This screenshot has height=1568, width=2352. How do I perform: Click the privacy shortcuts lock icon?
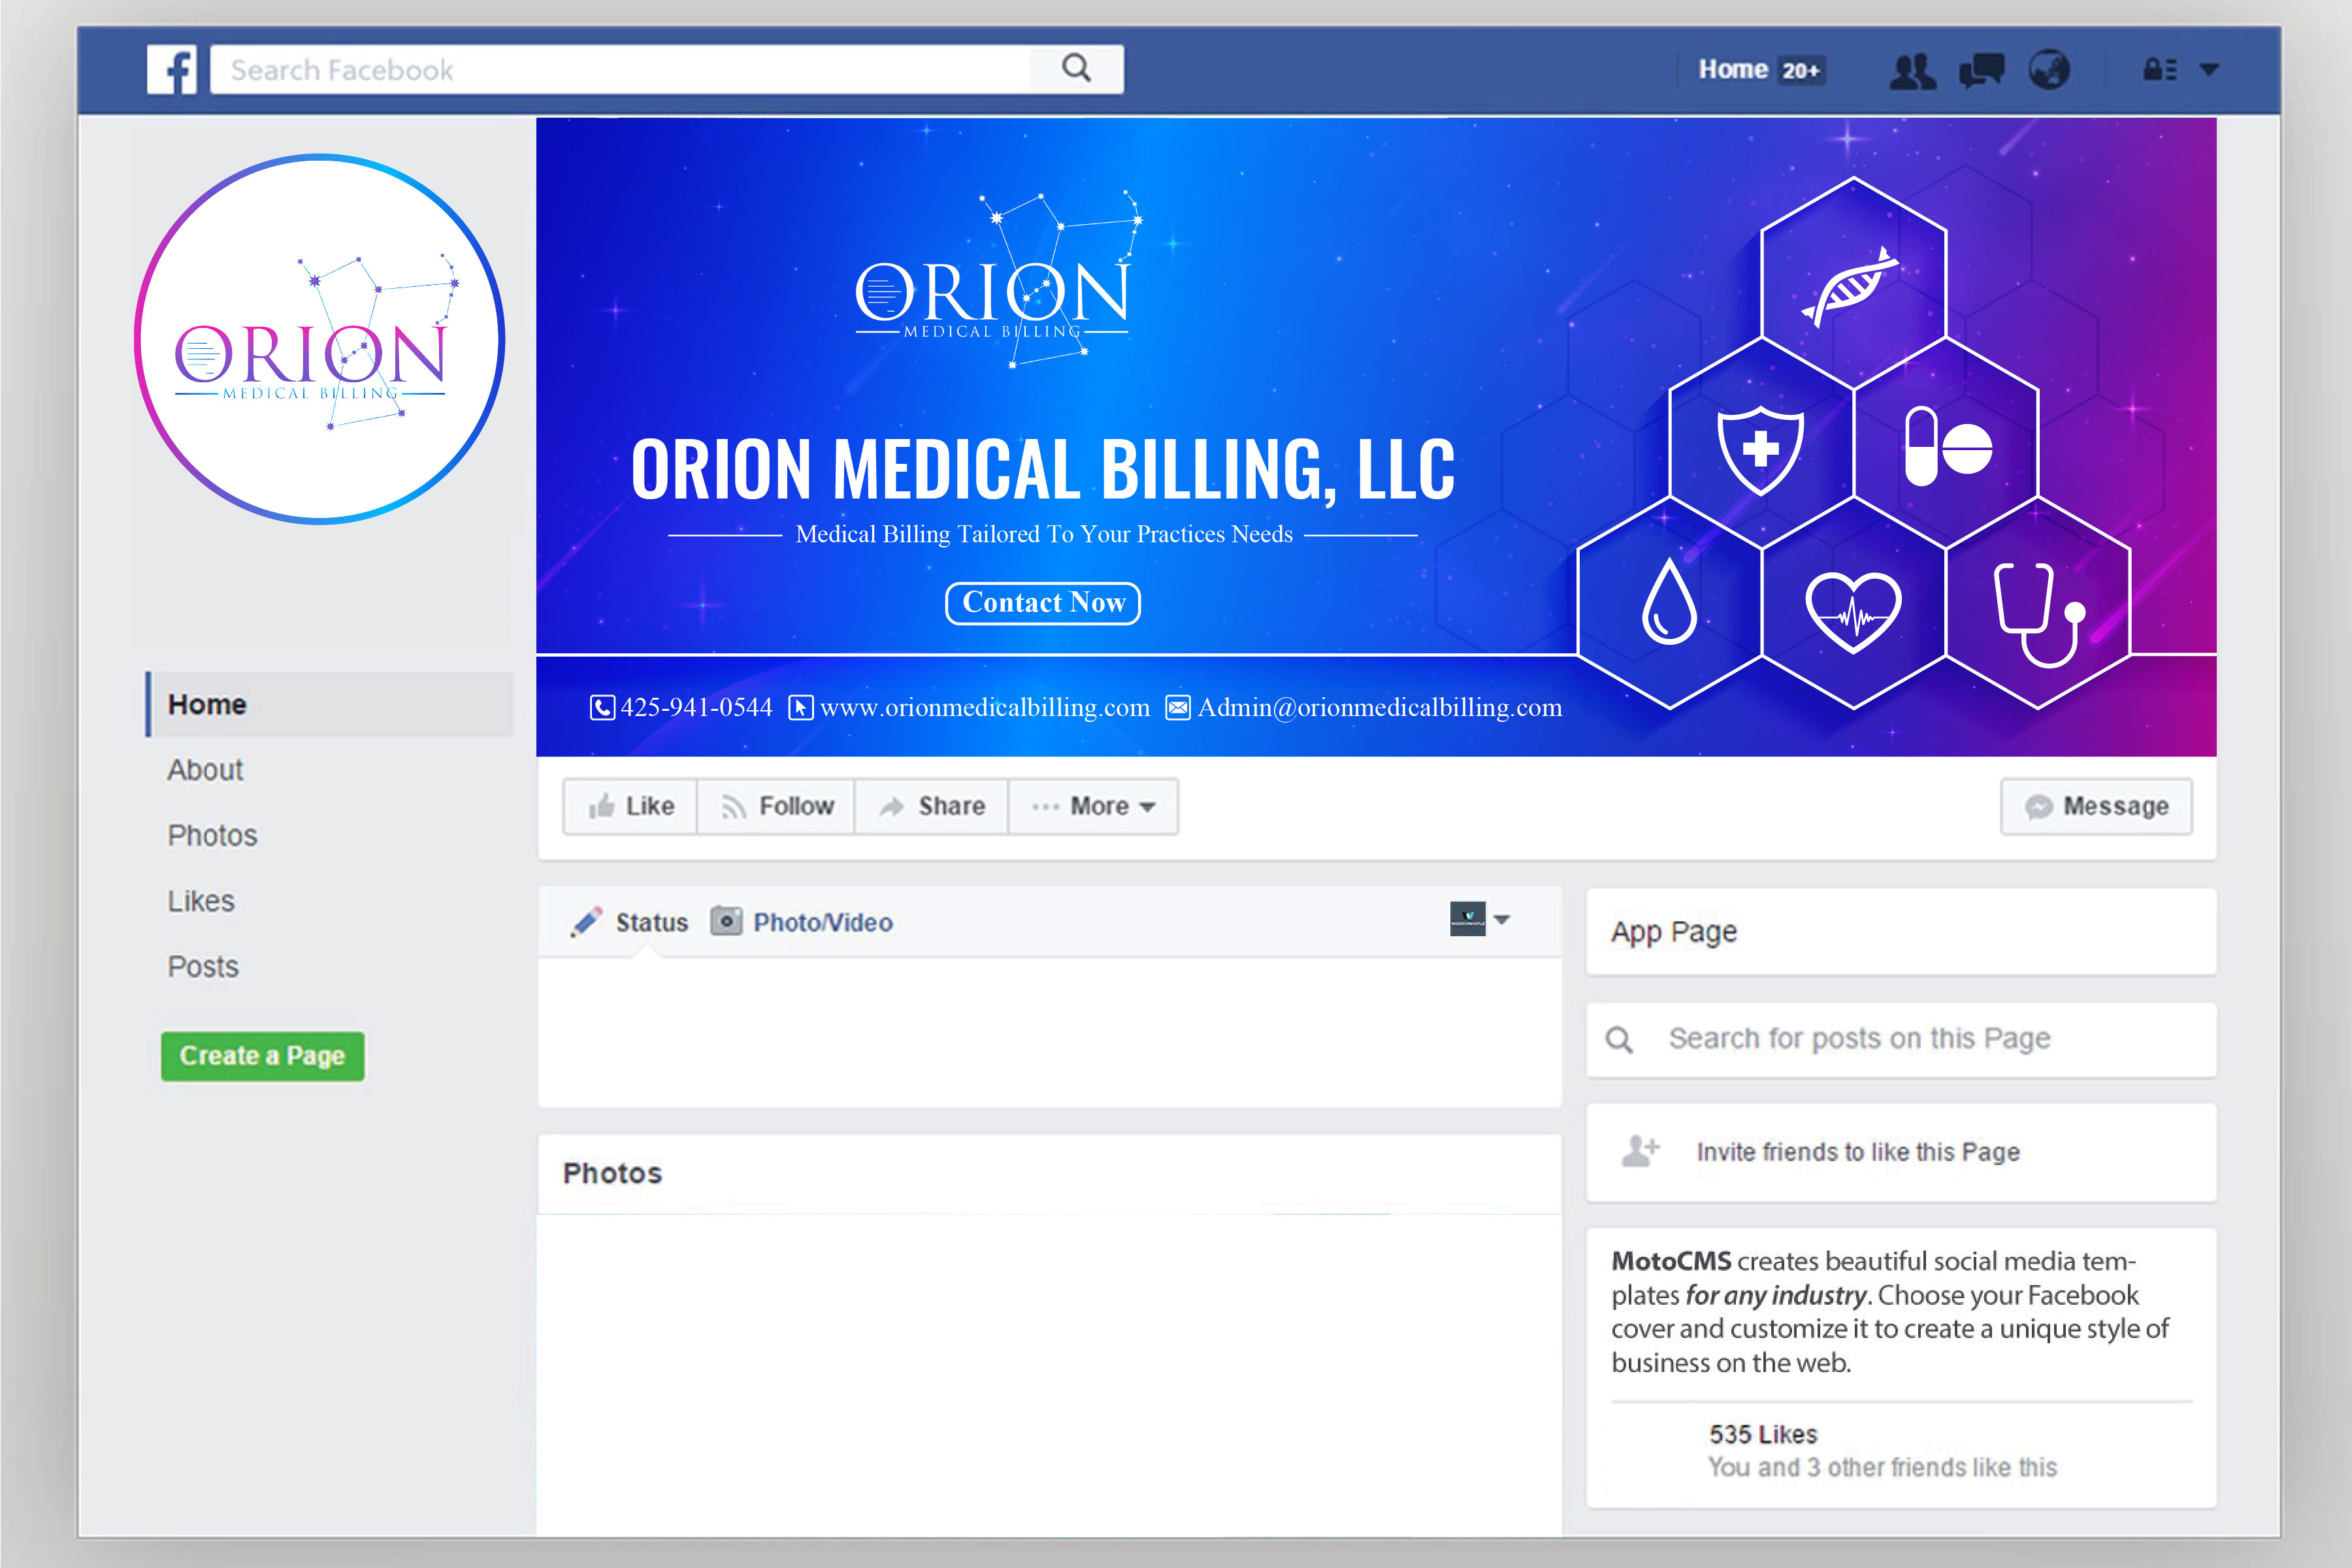point(2159,69)
